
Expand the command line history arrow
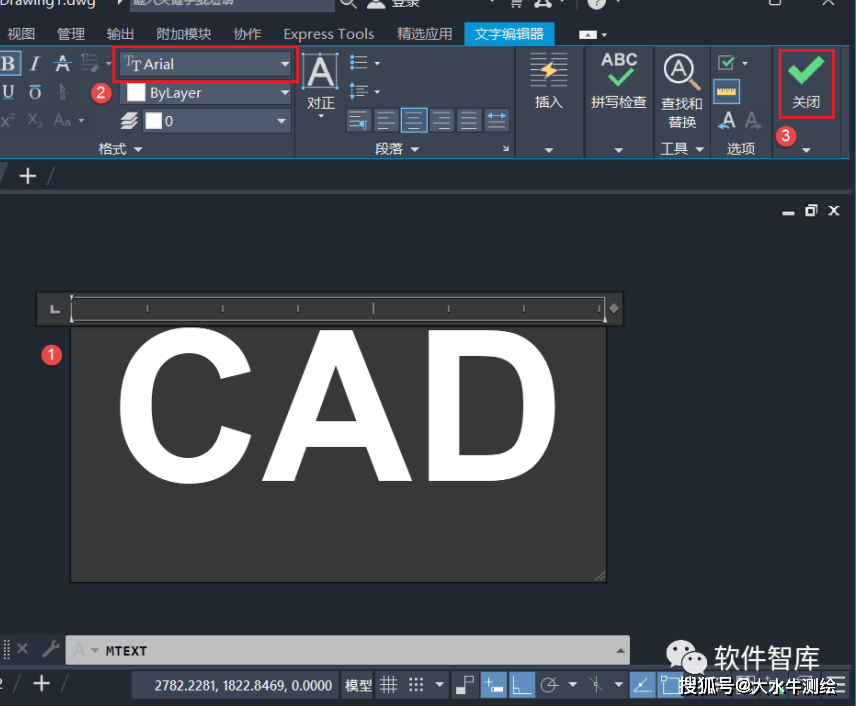click(x=620, y=650)
